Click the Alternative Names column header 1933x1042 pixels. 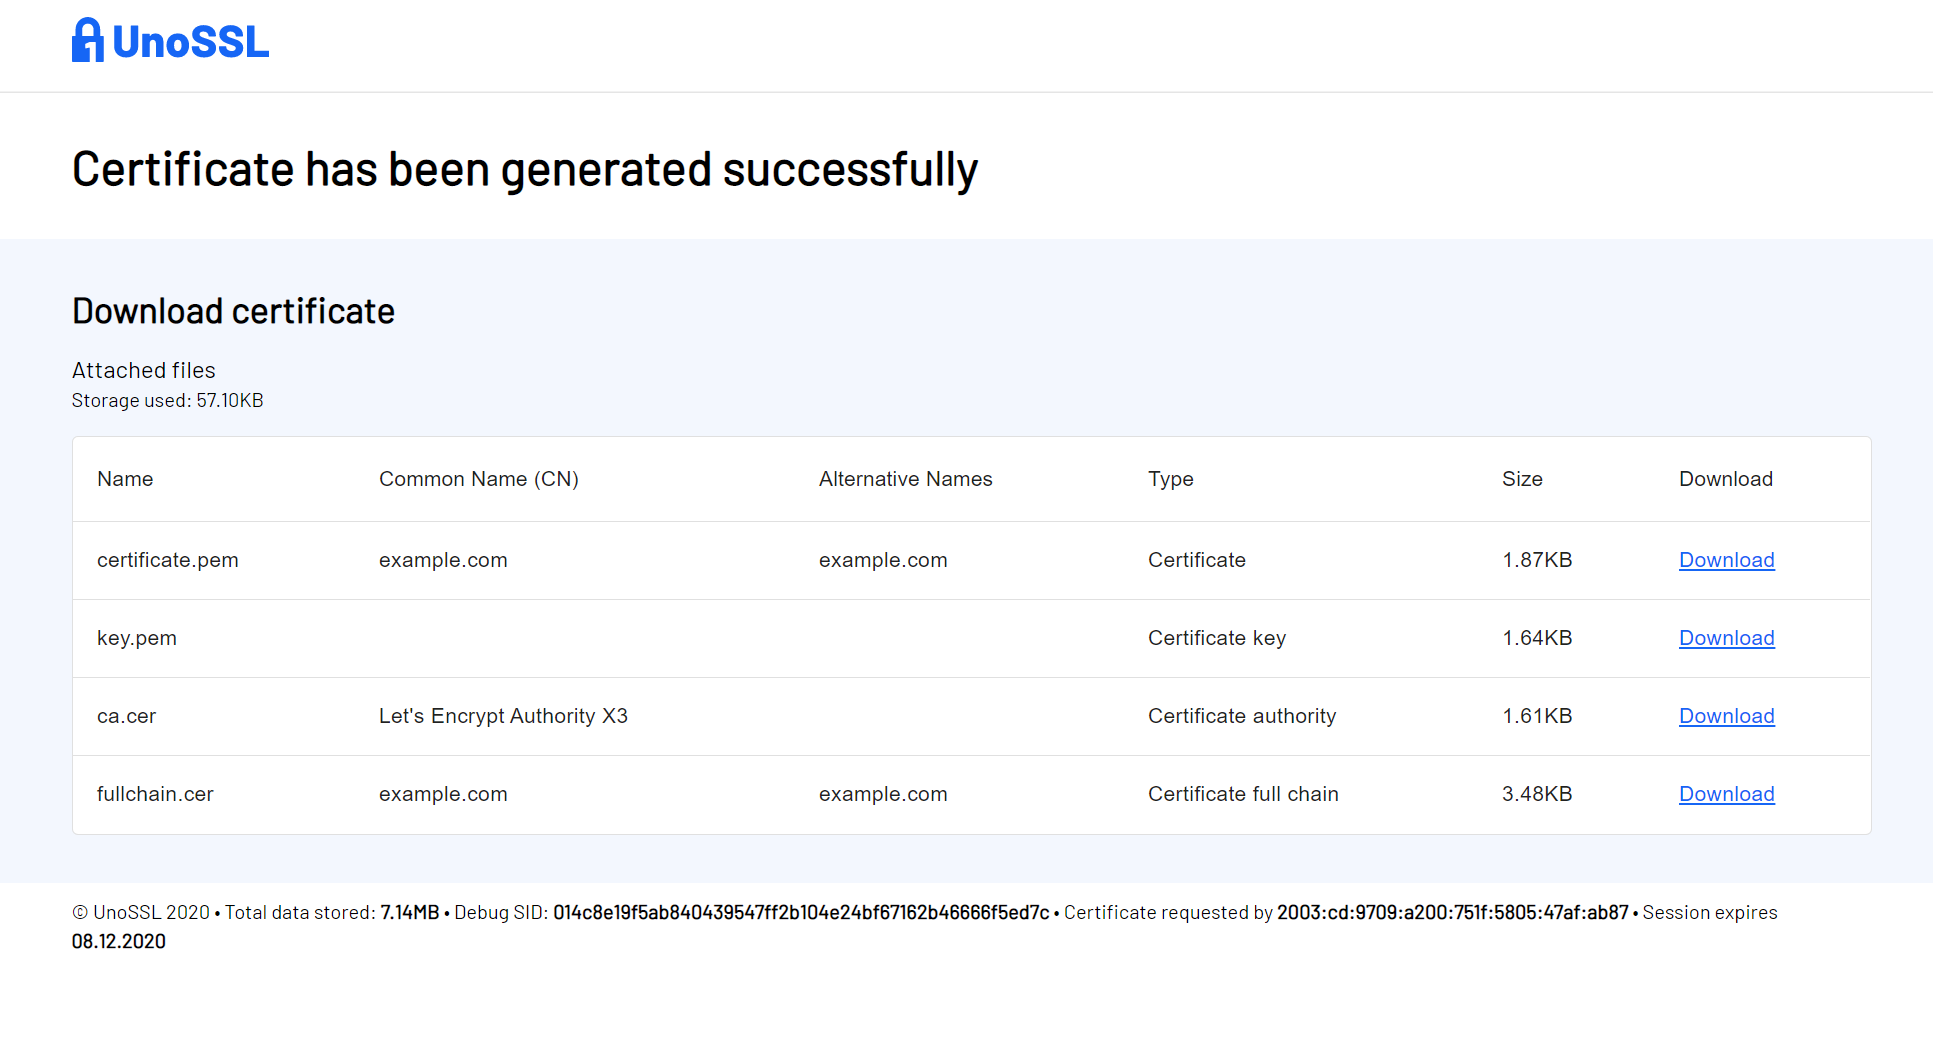905,479
